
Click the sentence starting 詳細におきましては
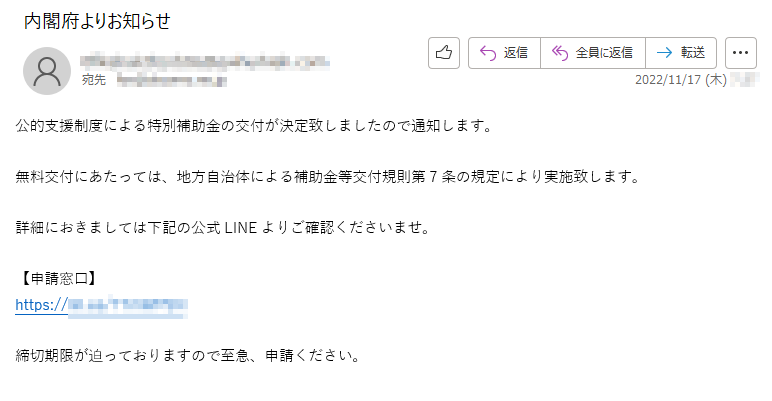click(x=224, y=228)
